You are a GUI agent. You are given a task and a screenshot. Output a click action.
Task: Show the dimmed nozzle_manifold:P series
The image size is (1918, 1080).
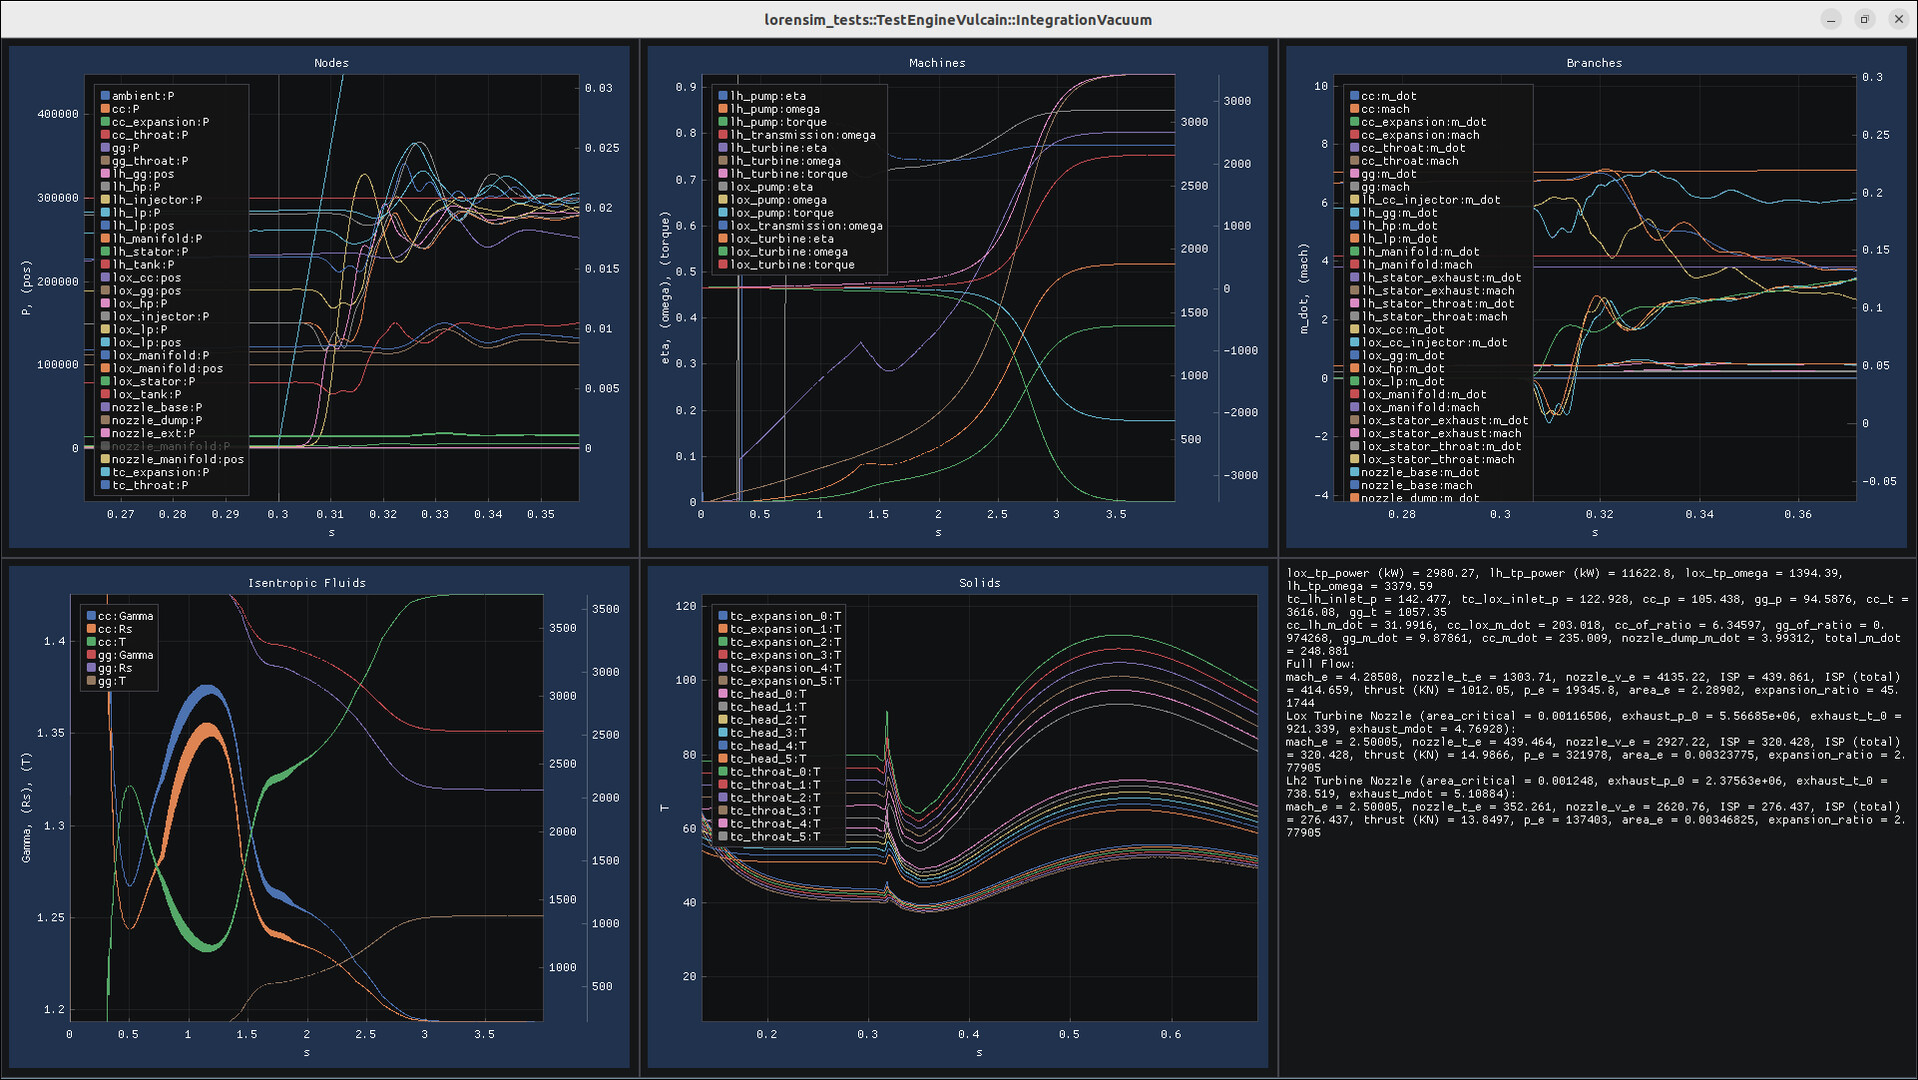point(170,446)
